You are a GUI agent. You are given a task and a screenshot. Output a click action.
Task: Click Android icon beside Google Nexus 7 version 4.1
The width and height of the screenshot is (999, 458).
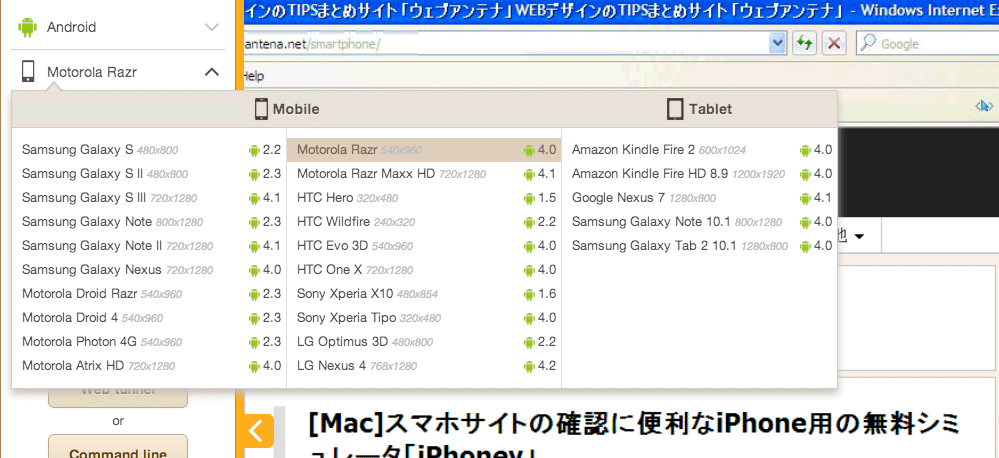(x=805, y=199)
